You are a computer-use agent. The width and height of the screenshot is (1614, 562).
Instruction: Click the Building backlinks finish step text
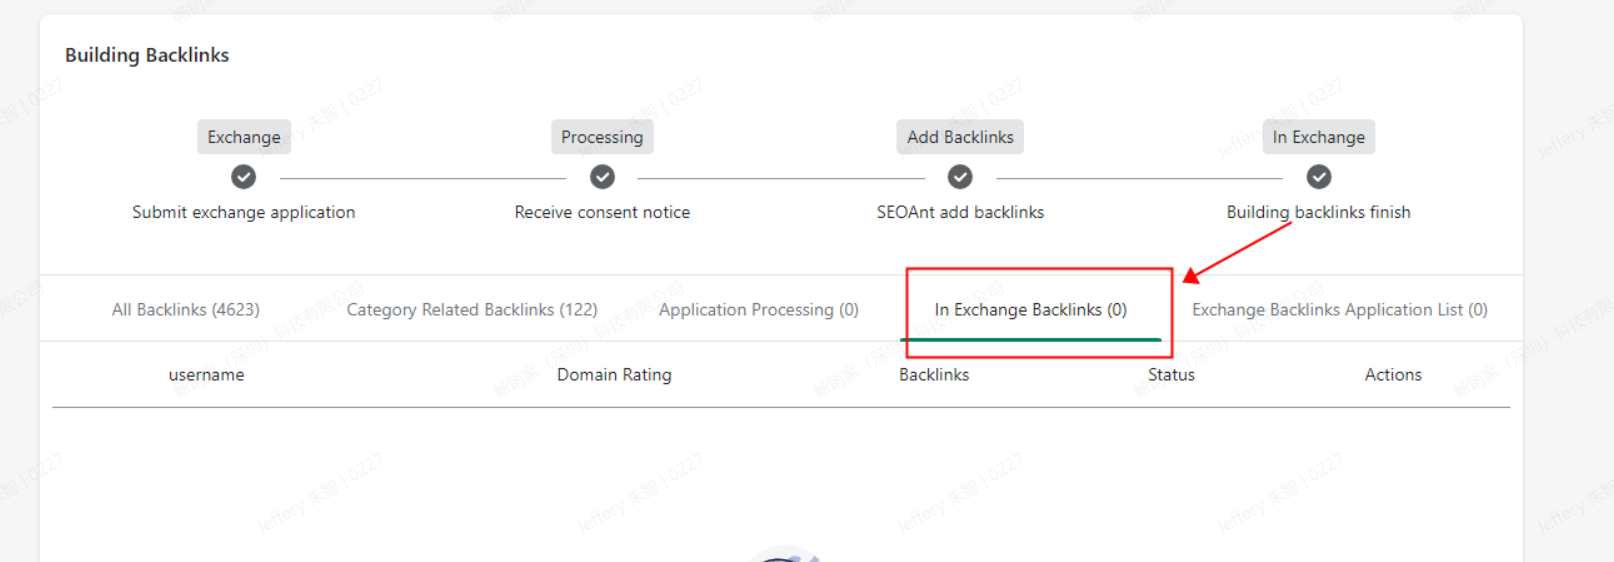1319,212
